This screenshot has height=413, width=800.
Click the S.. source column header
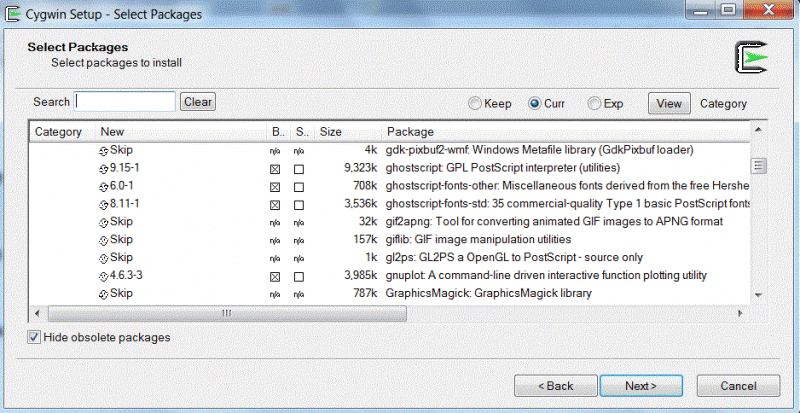tap(303, 132)
